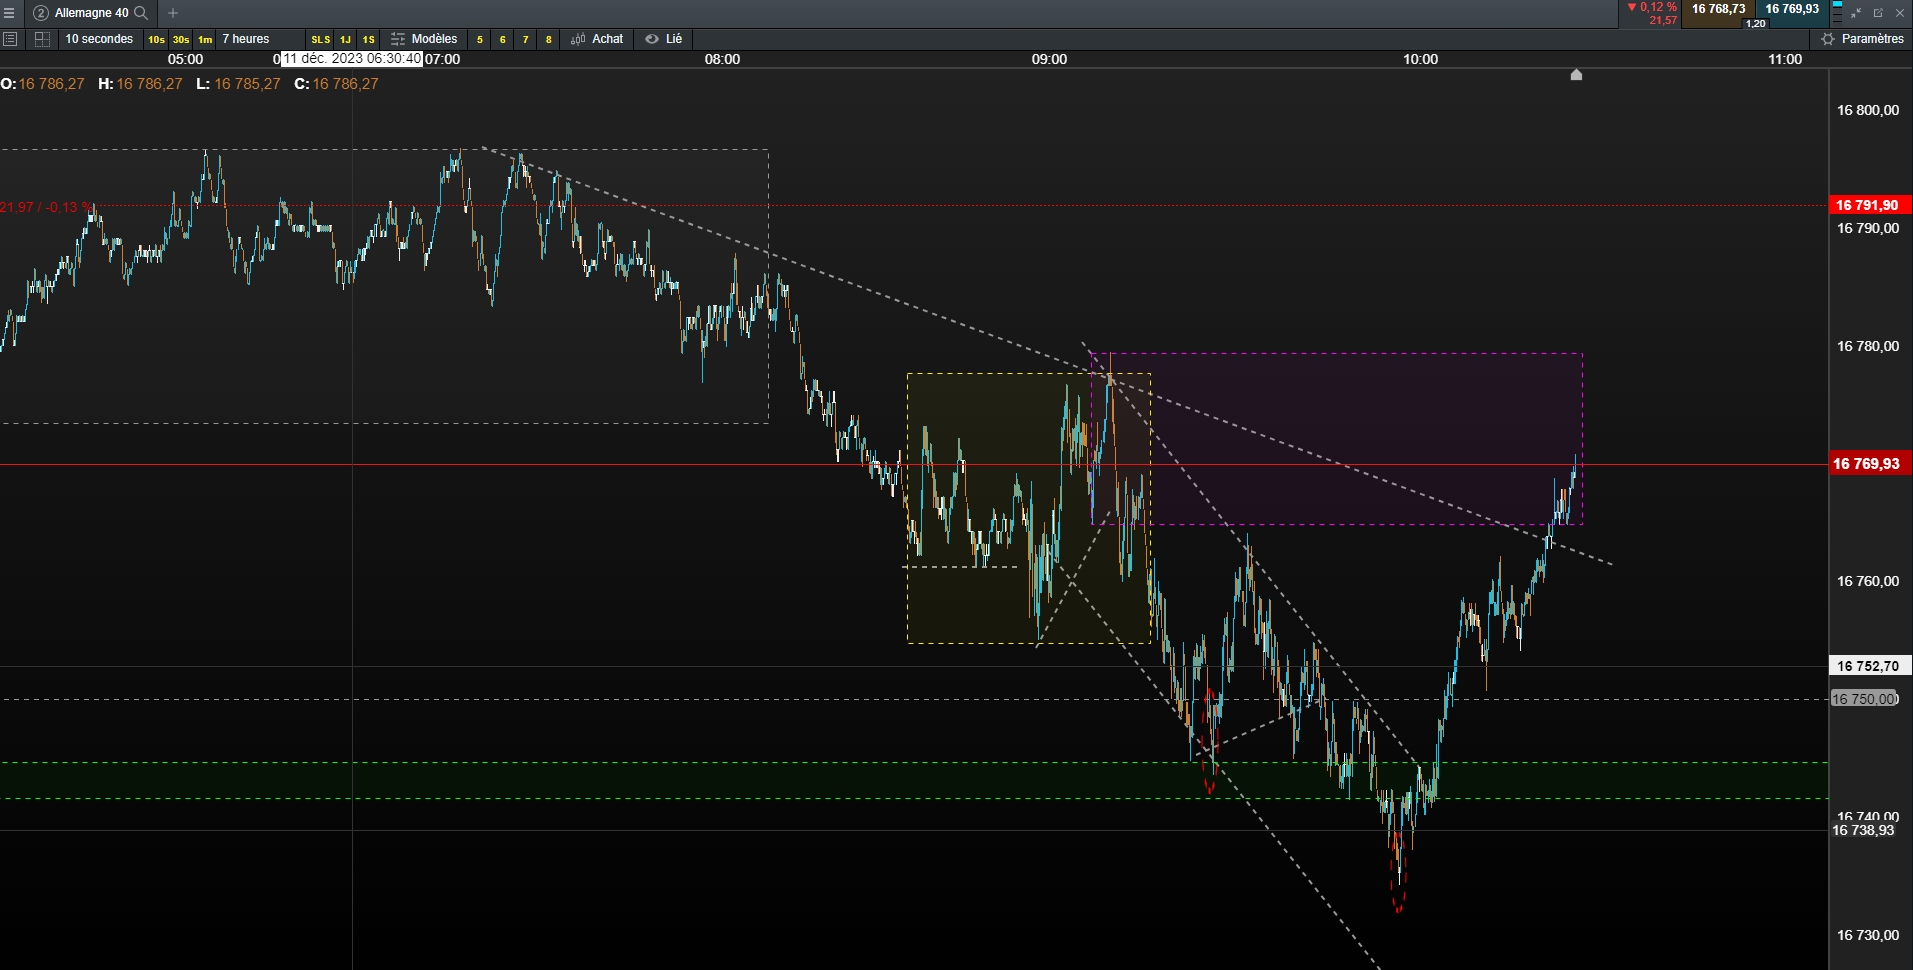
Task: Click the Close value C: 16 786,27
Action: (336, 84)
